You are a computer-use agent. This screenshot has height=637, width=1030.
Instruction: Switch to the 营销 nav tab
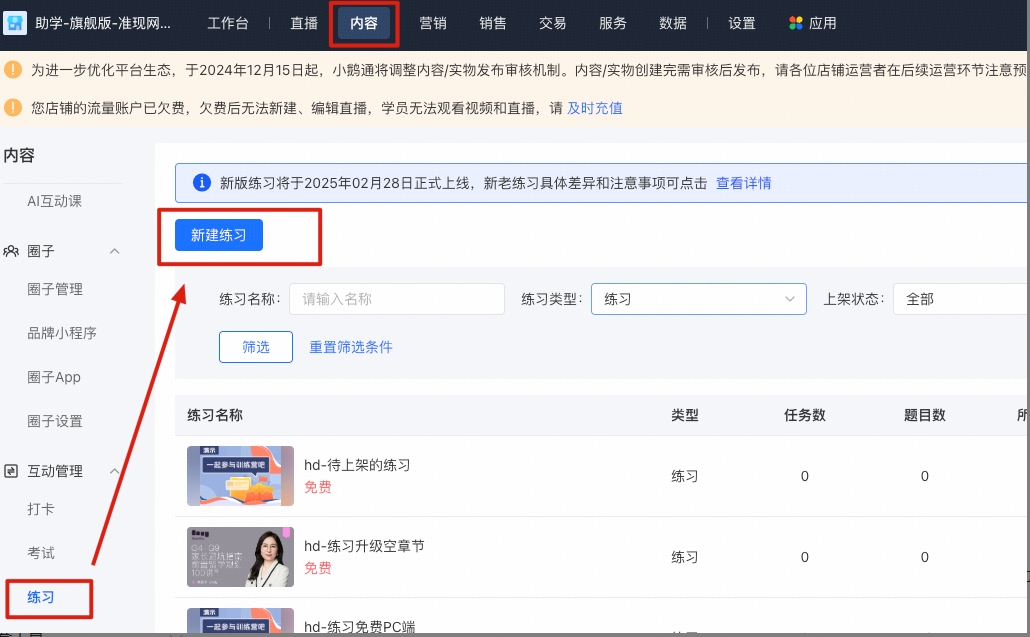433,23
